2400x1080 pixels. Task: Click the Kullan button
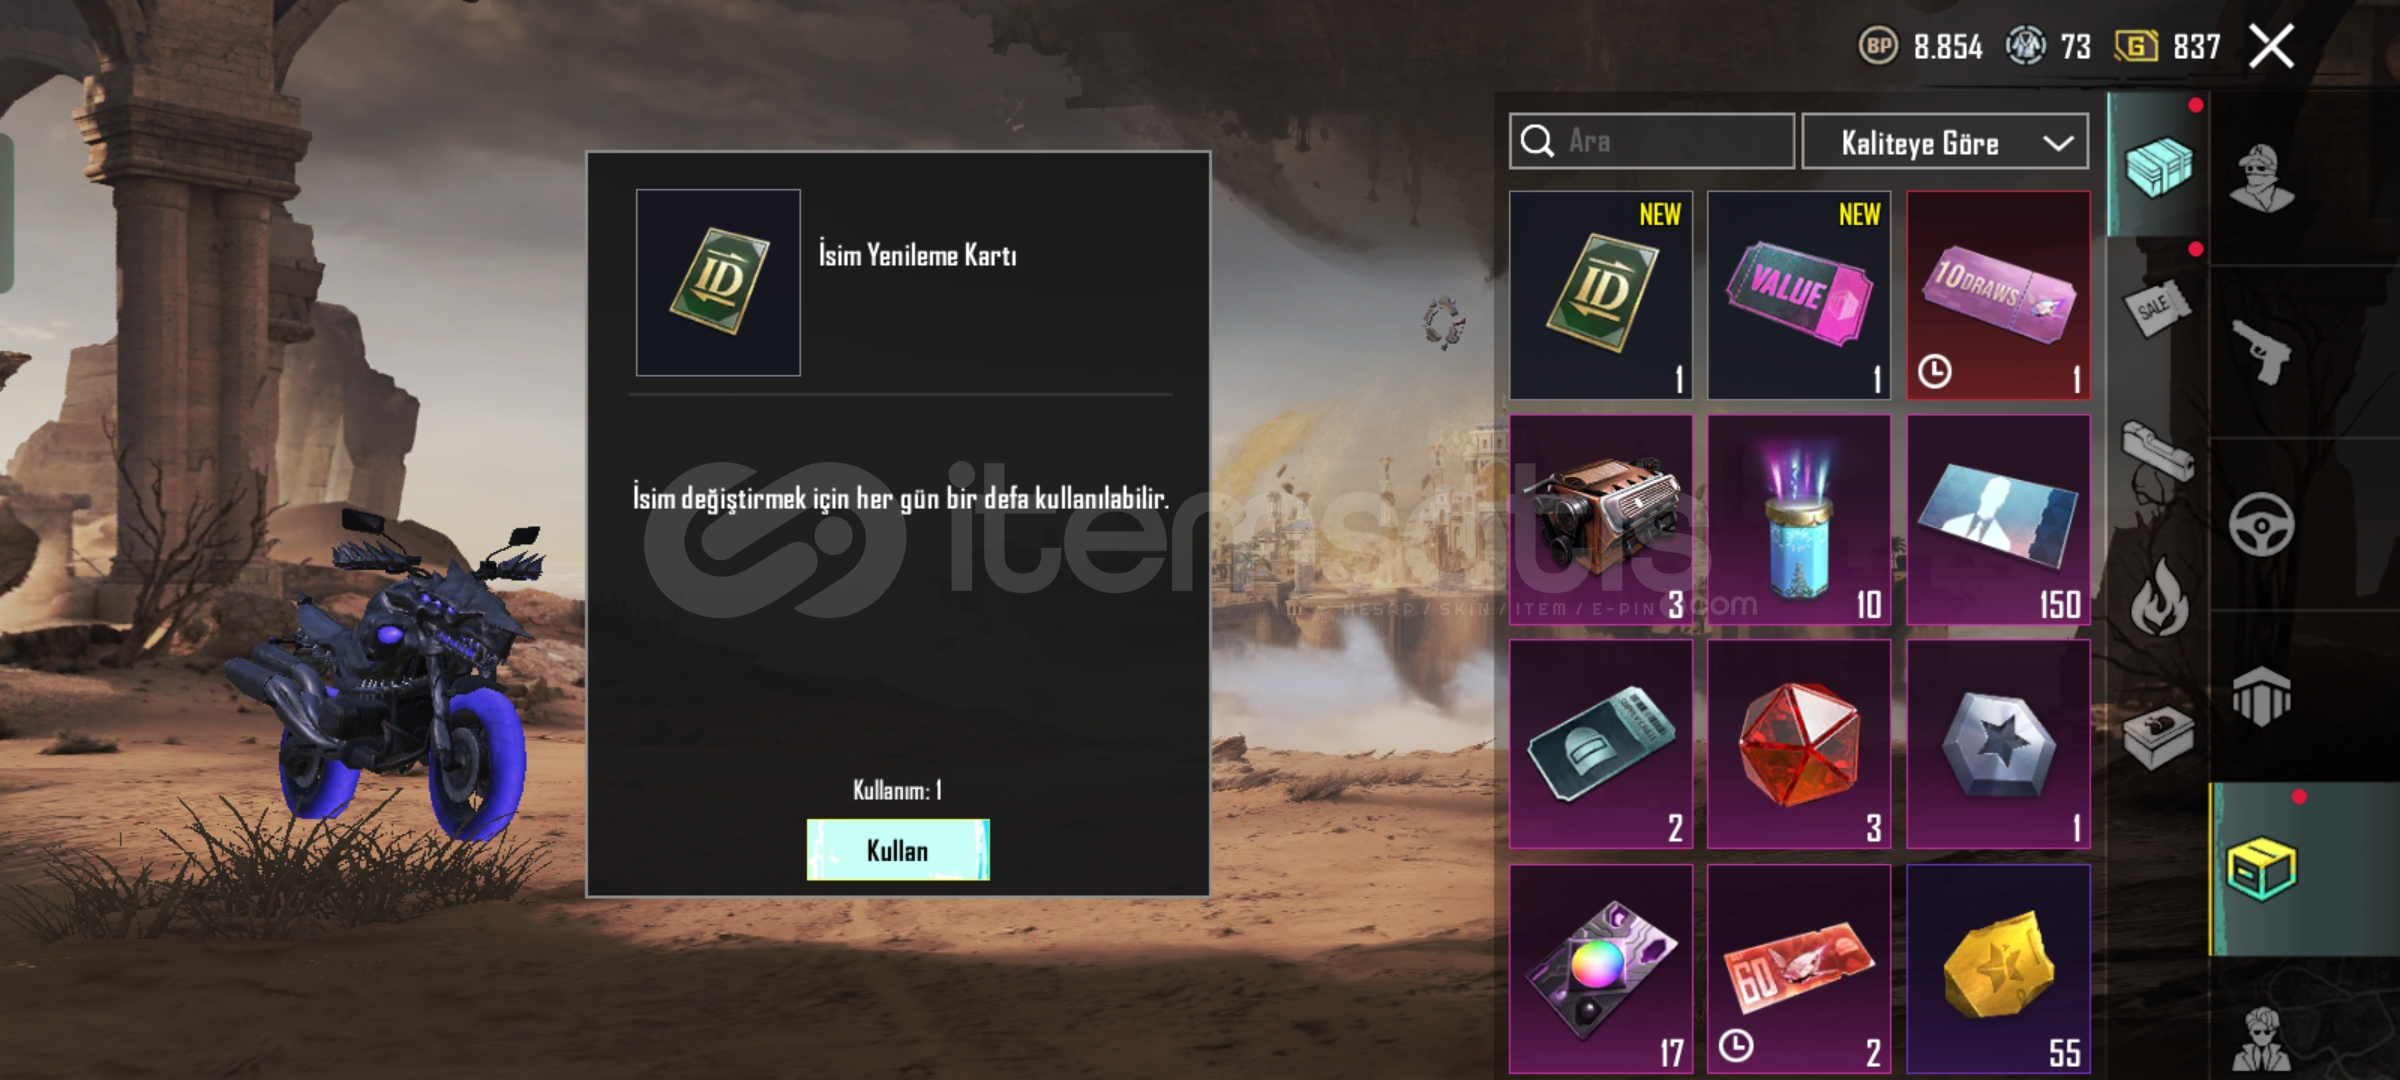click(x=898, y=850)
